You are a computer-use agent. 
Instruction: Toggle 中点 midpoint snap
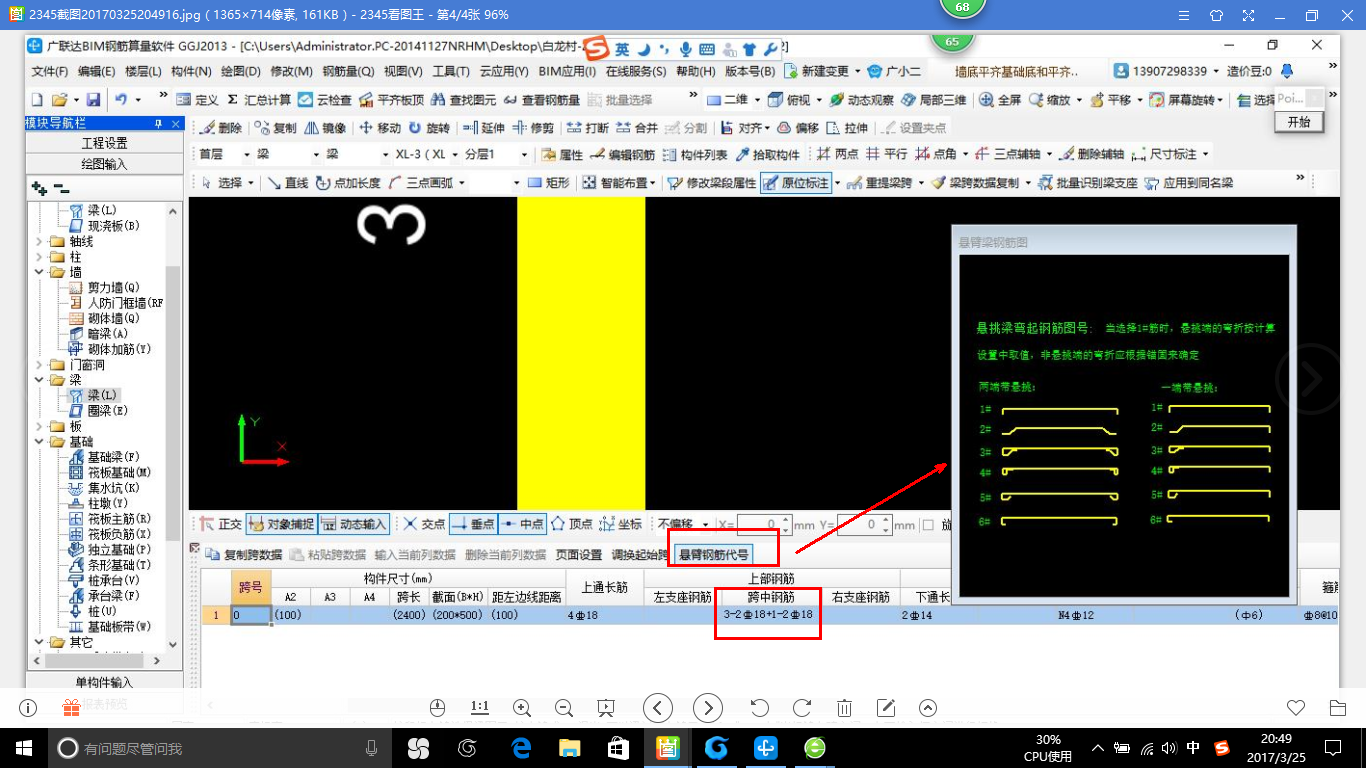coord(522,524)
